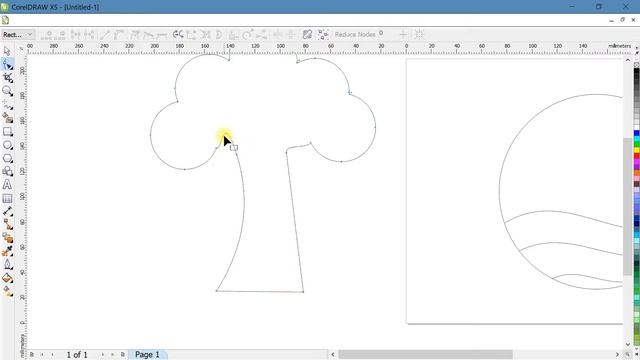Select the Table tool
Image resolution: width=640 pixels, height=360 pixels.
pyautogui.click(x=7, y=198)
